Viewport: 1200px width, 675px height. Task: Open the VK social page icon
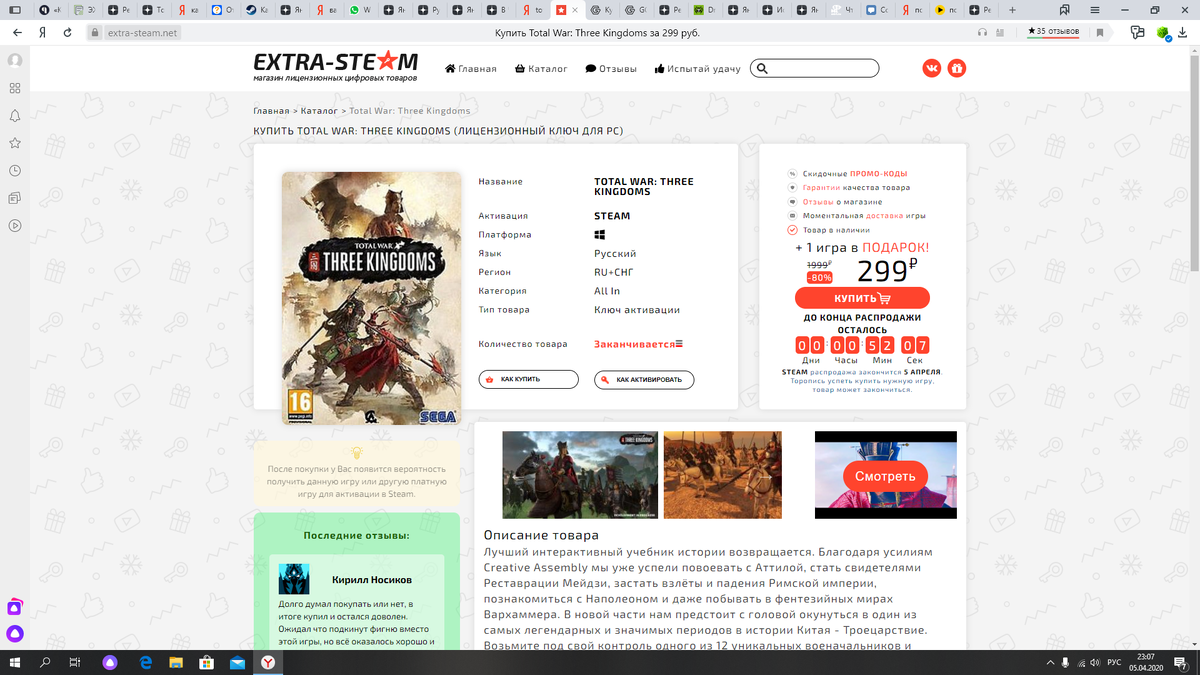[932, 69]
